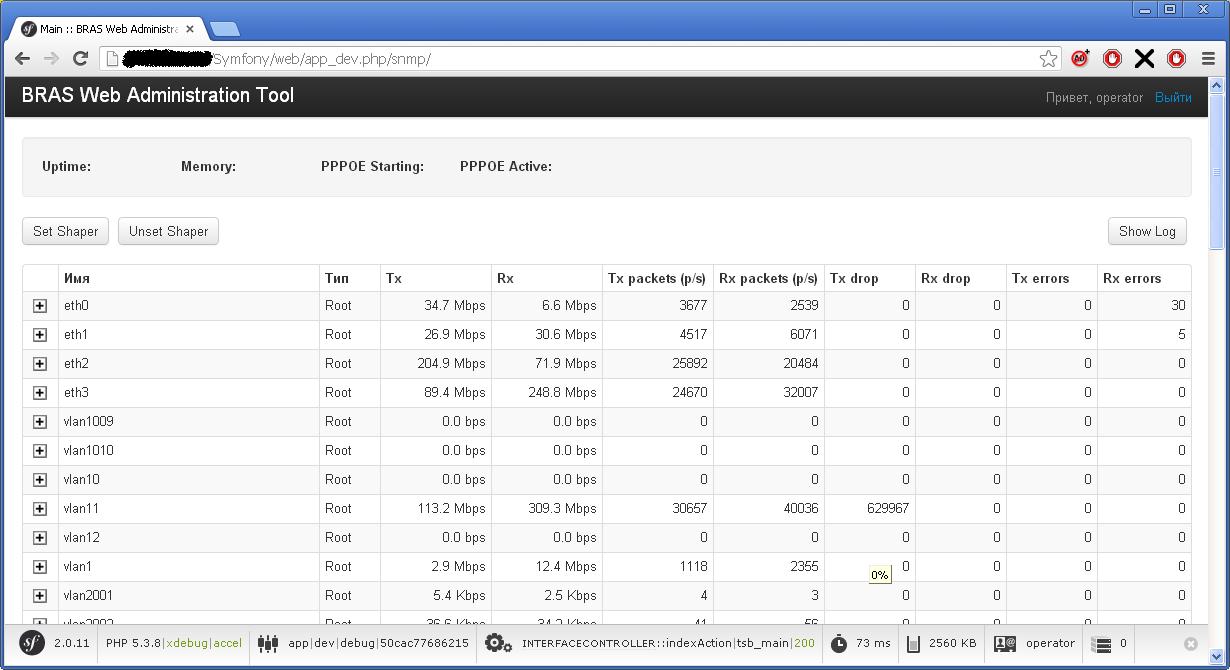Expand the vlan11 interface row
The image size is (1230, 670).
tap(40, 509)
